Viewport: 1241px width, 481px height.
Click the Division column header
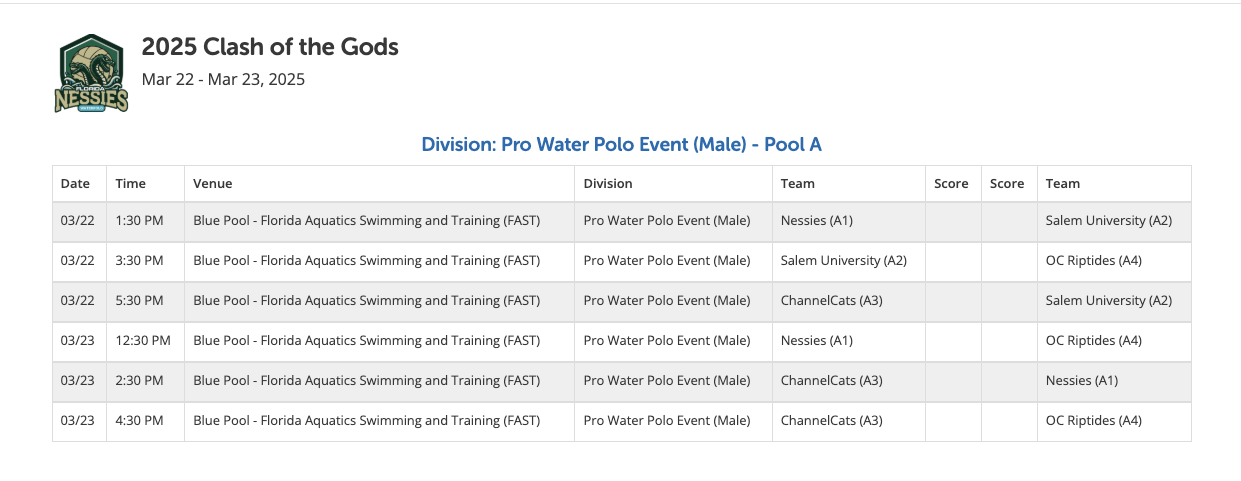tap(608, 183)
